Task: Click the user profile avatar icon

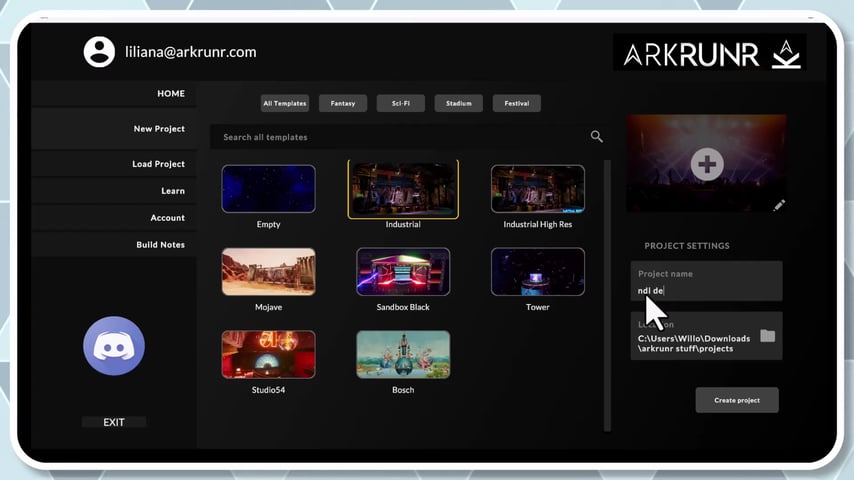Action: pos(99,52)
